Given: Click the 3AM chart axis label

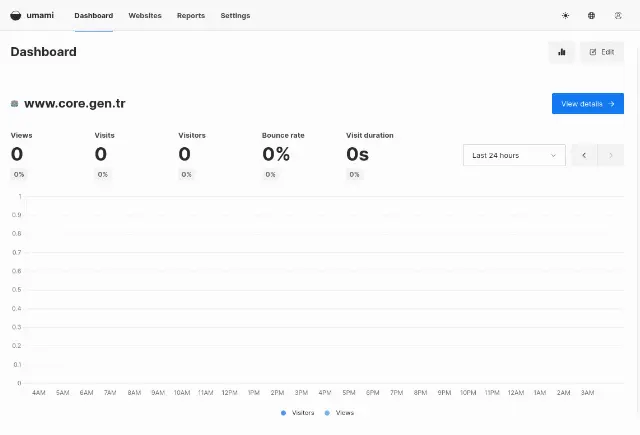Looking at the screenshot, I should [x=587, y=393].
